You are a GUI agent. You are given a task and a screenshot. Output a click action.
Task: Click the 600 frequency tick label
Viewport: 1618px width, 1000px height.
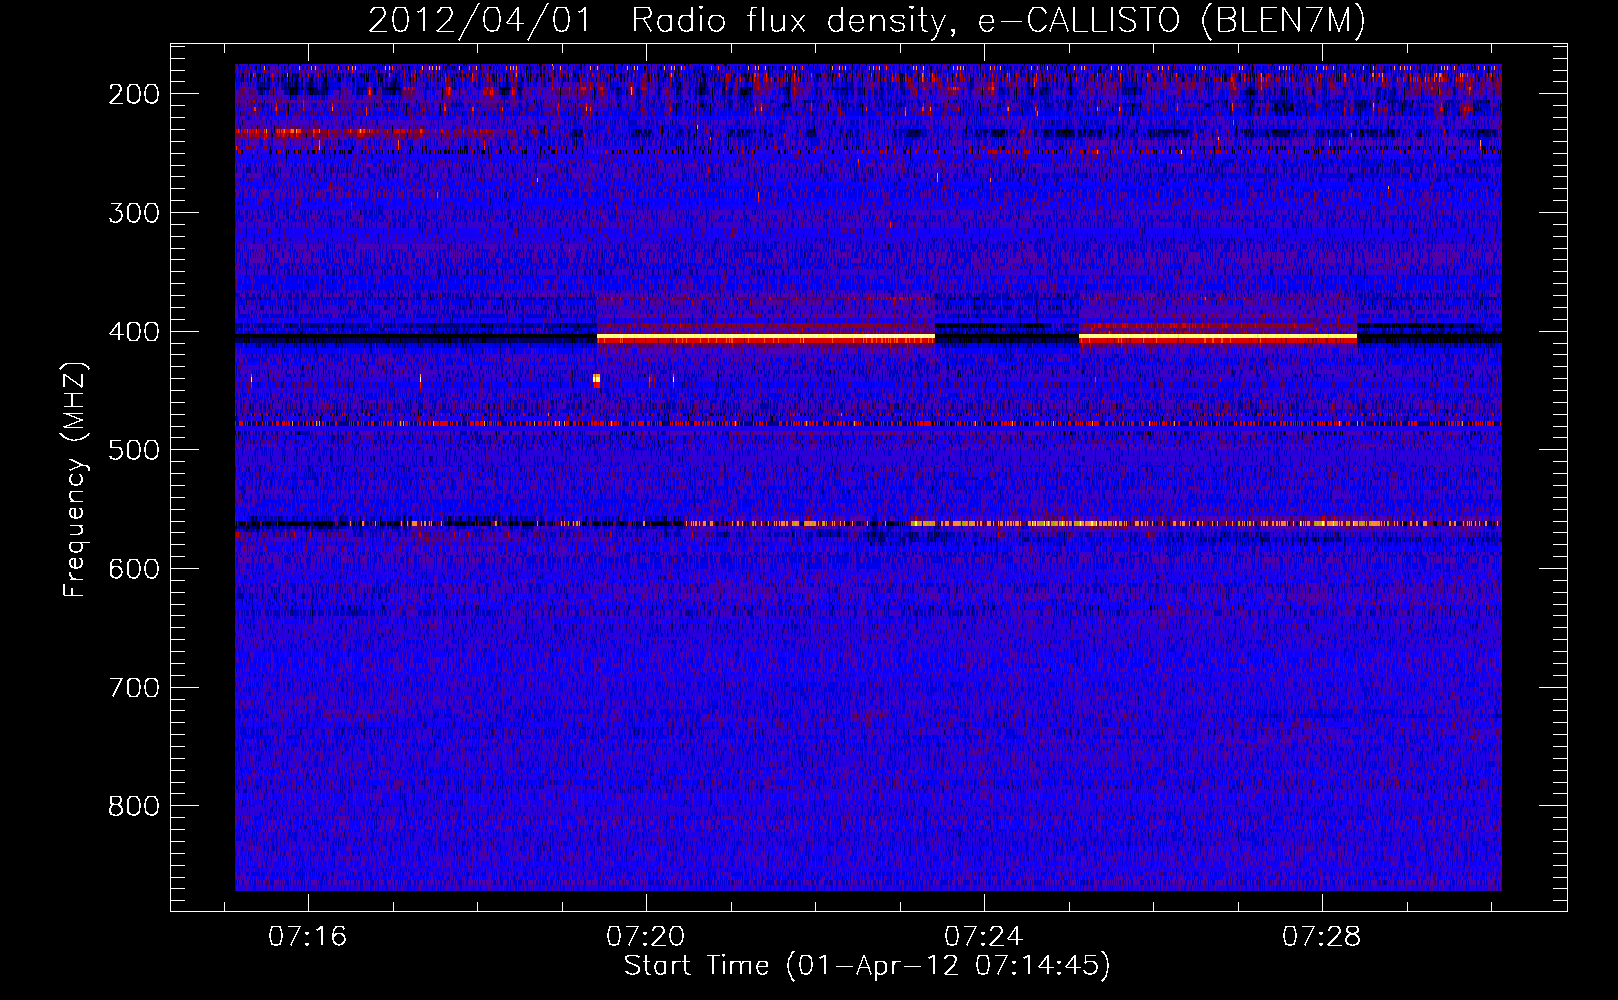(x=134, y=569)
